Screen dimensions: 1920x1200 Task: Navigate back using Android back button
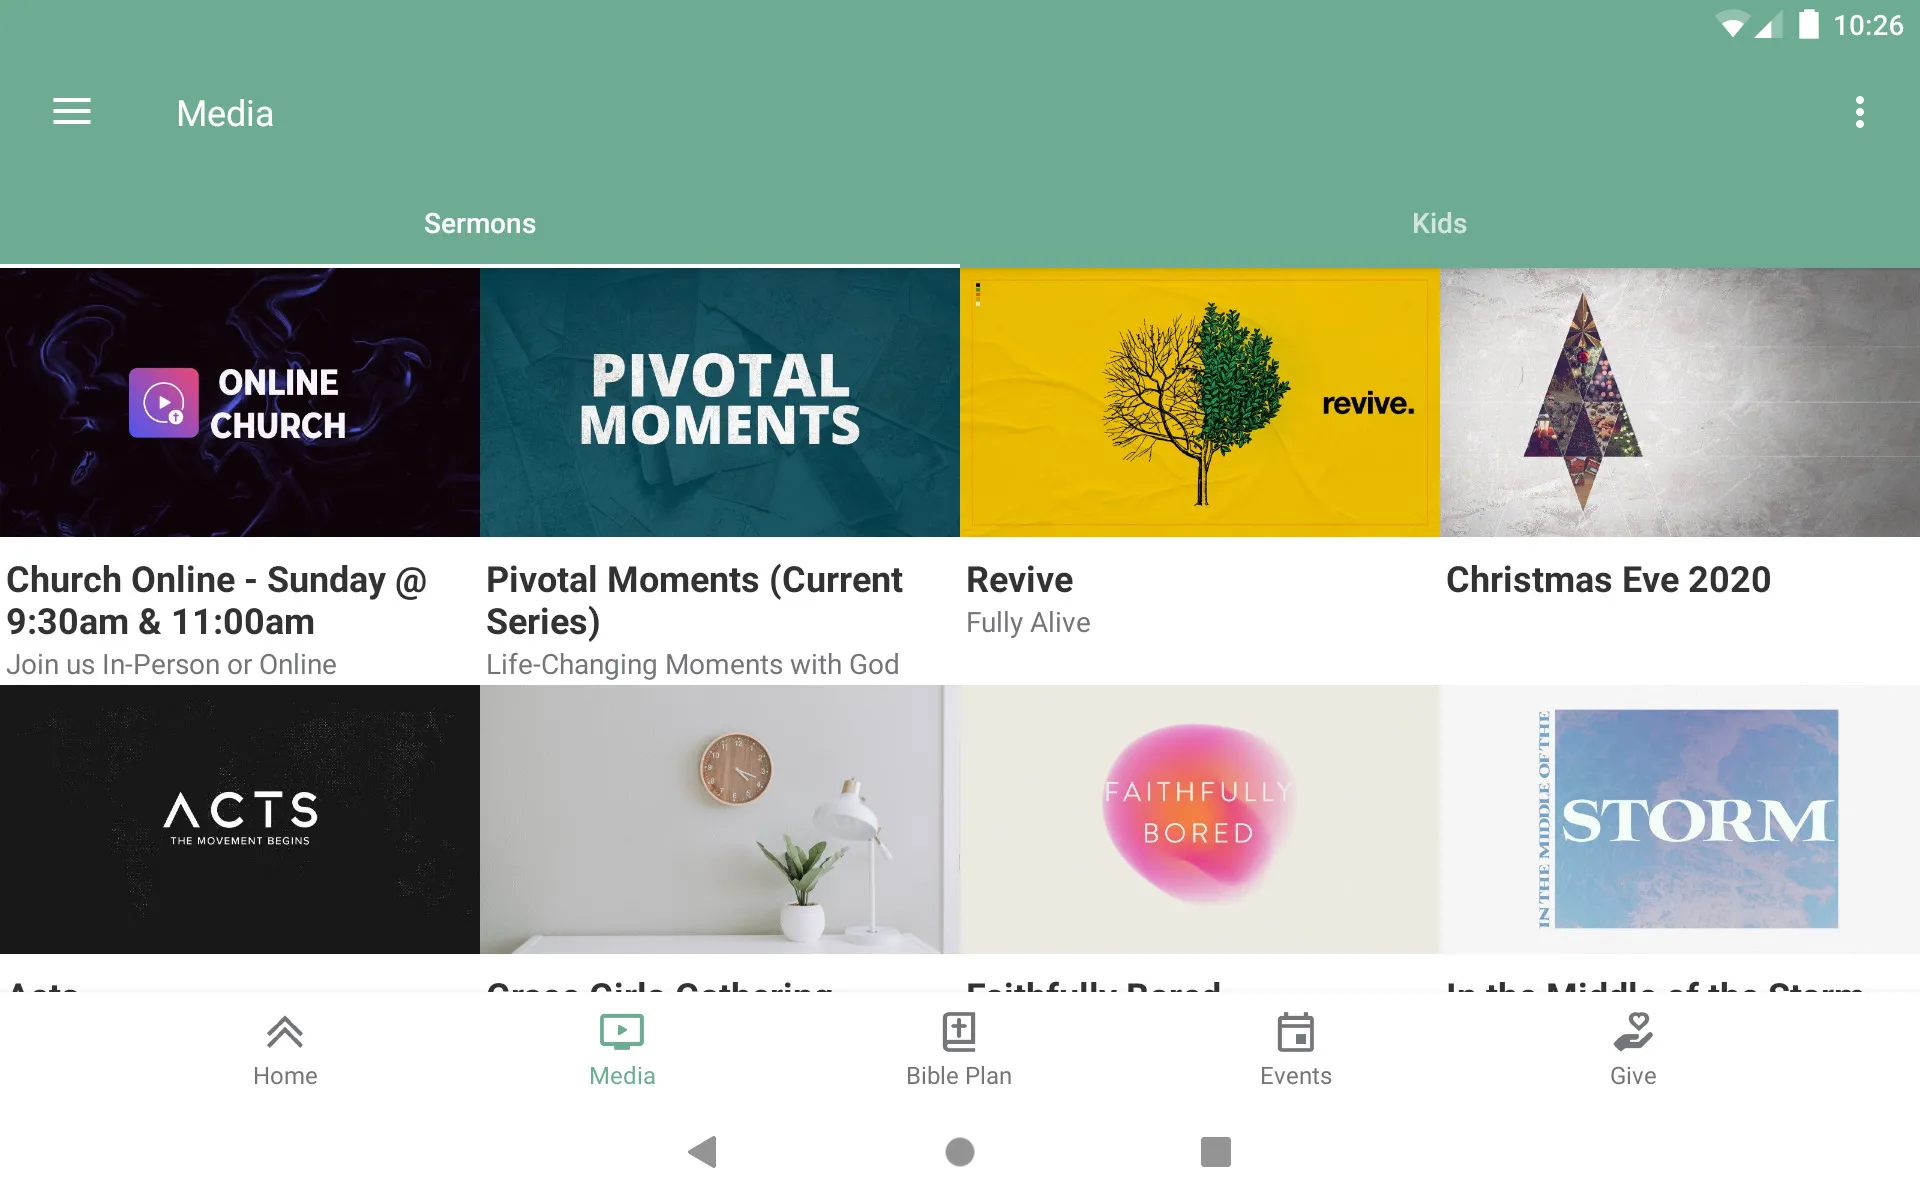click(x=701, y=1152)
